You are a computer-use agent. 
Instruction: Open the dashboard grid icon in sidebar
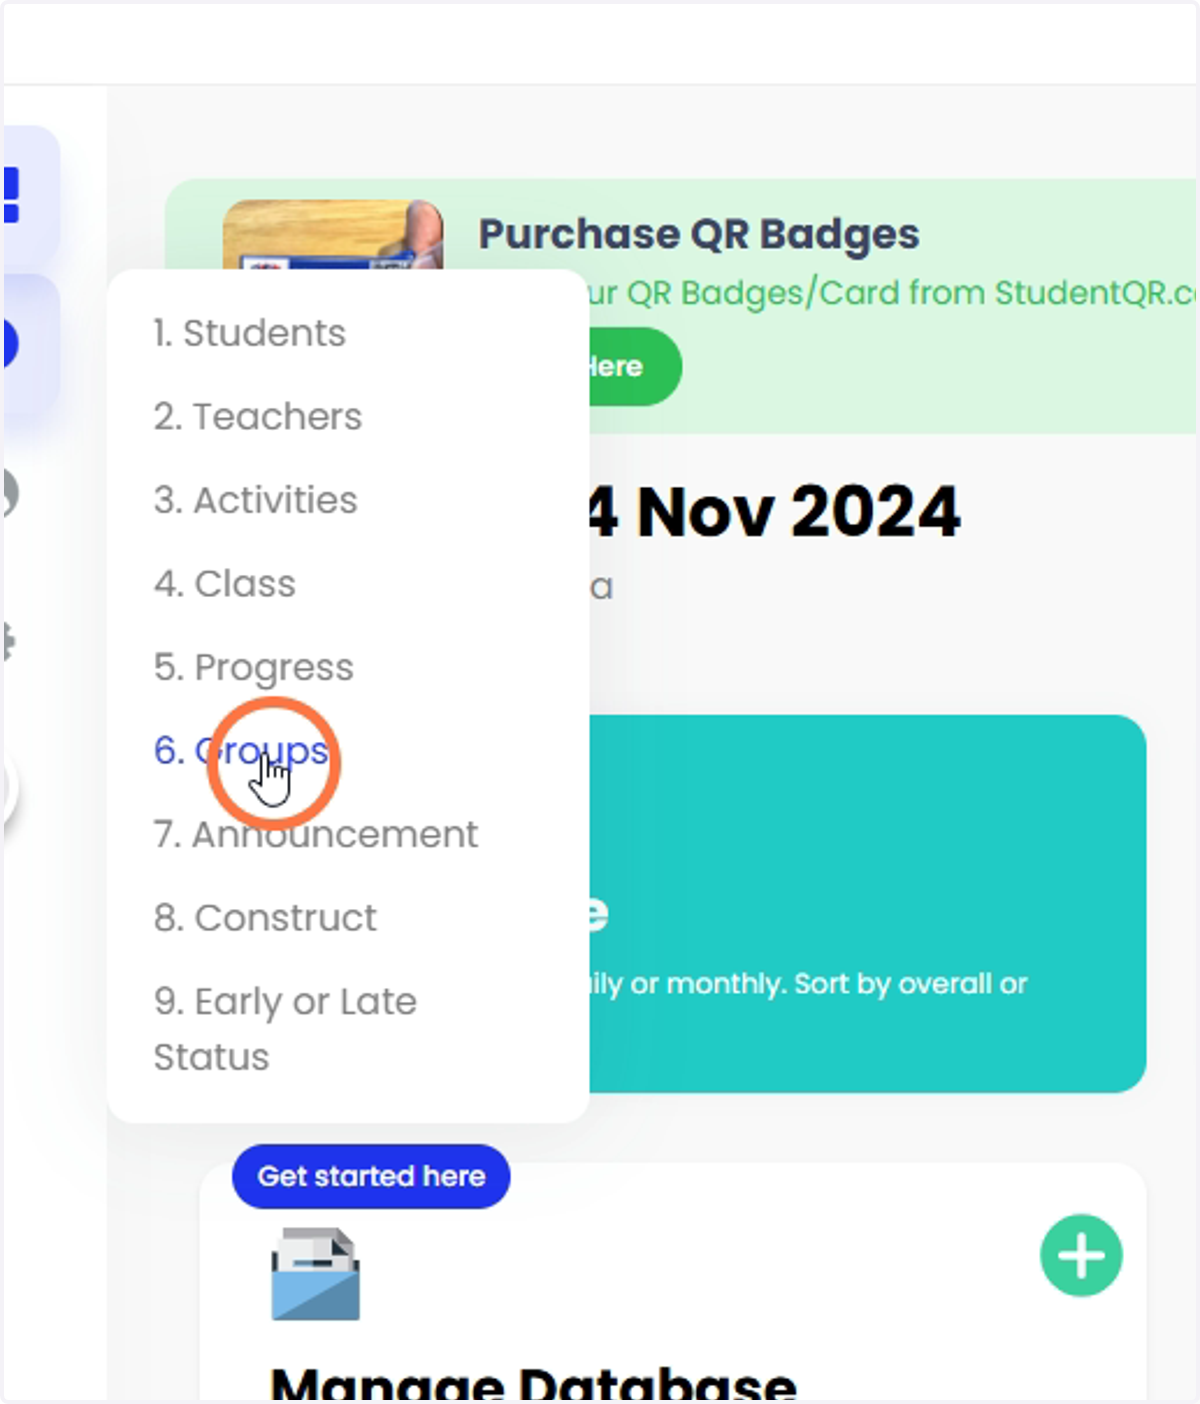11,195
